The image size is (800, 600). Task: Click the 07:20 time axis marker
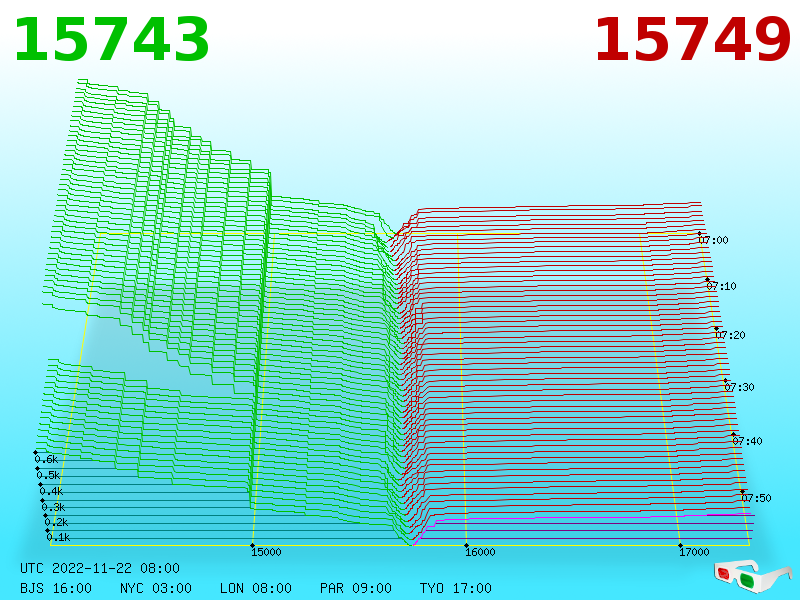click(x=730, y=335)
